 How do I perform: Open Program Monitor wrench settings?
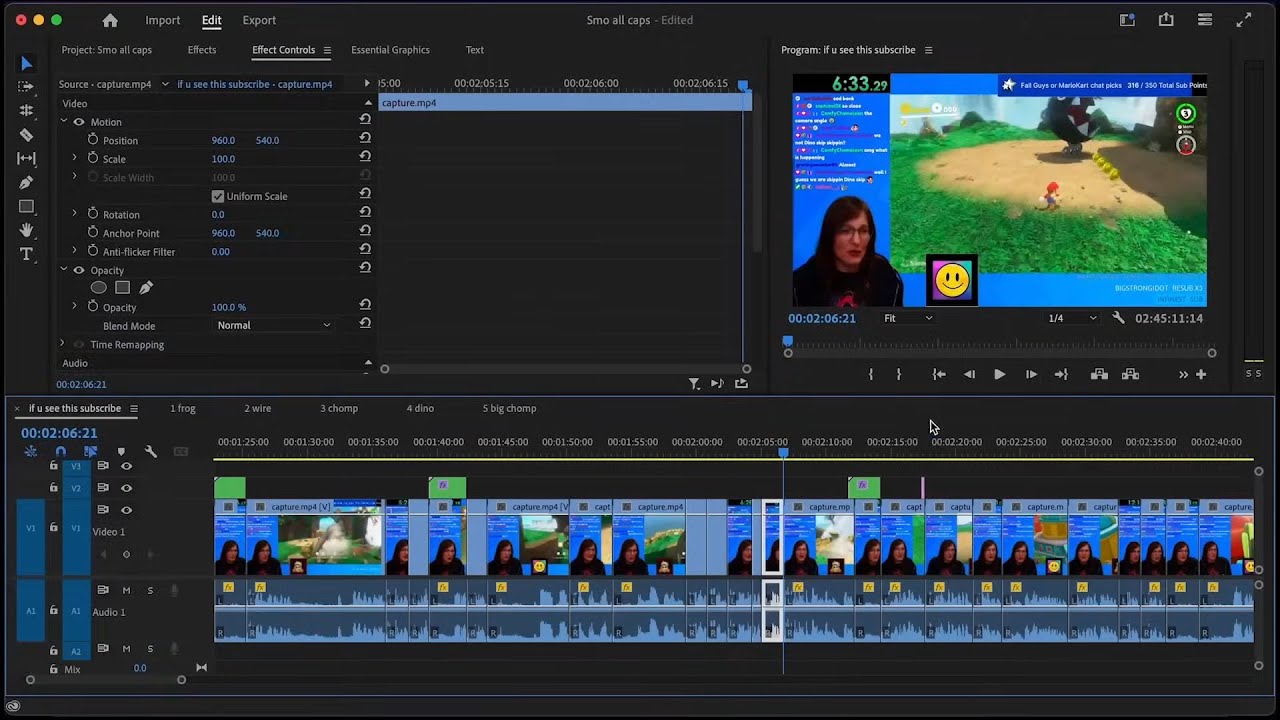click(1119, 318)
